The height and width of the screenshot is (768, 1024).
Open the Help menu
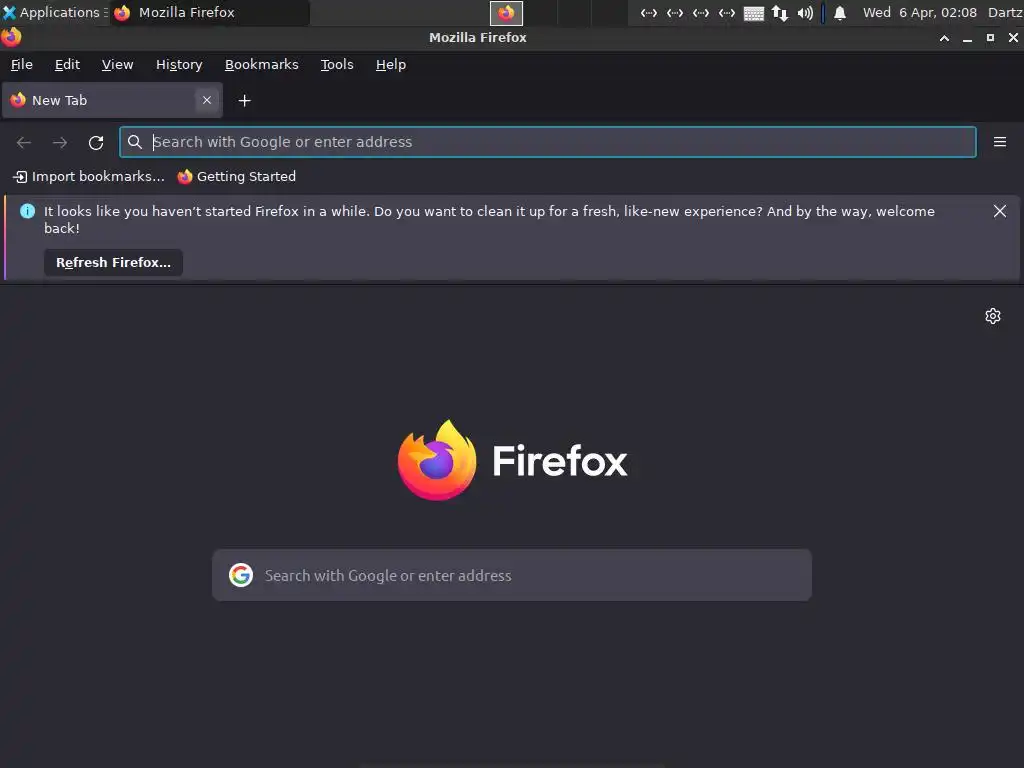[391, 65]
